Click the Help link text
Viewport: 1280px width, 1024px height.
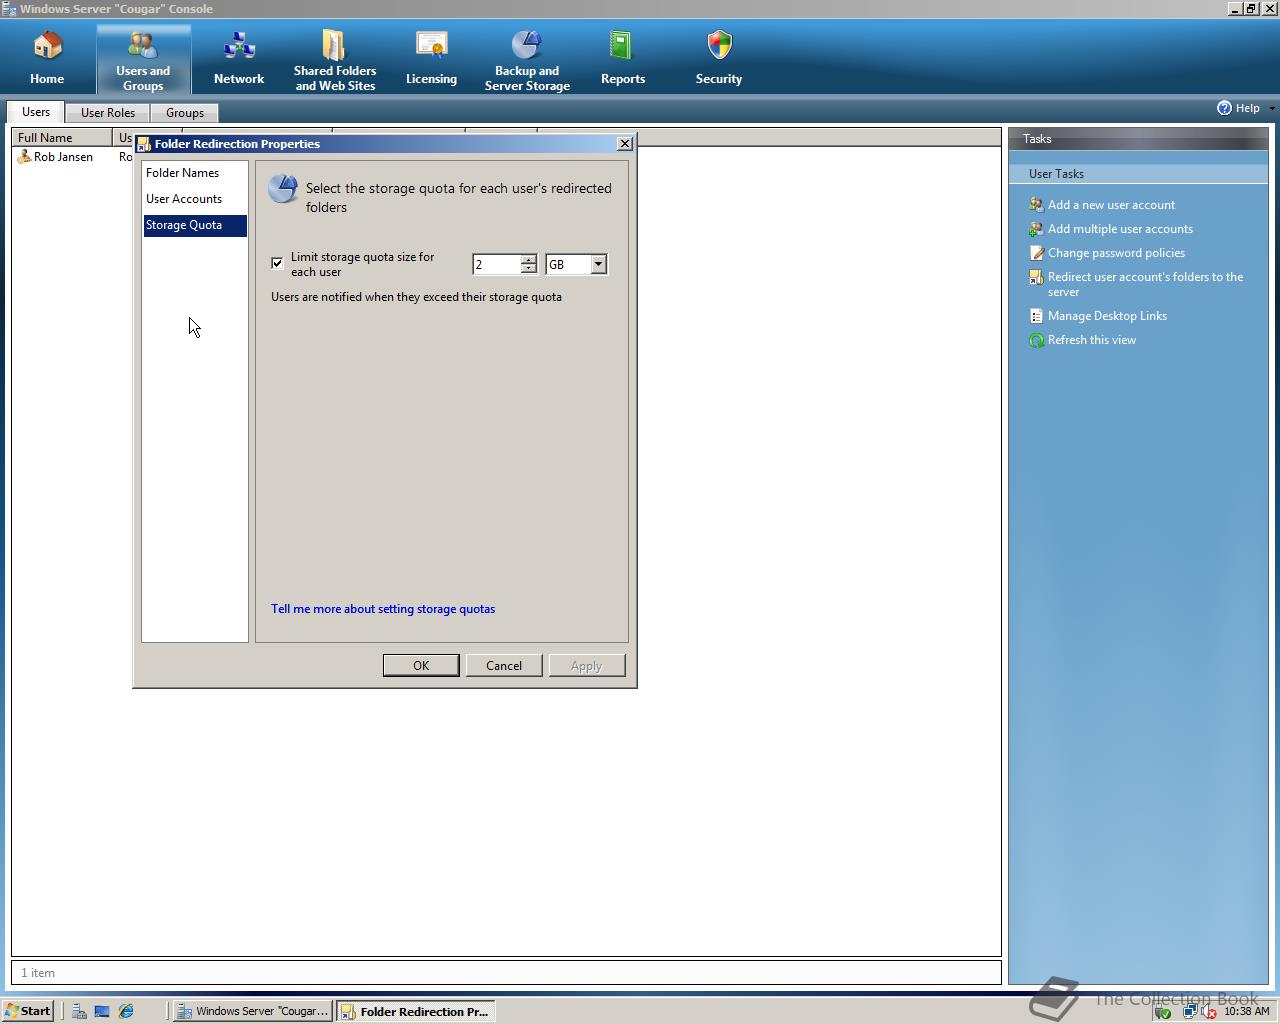point(1247,108)
